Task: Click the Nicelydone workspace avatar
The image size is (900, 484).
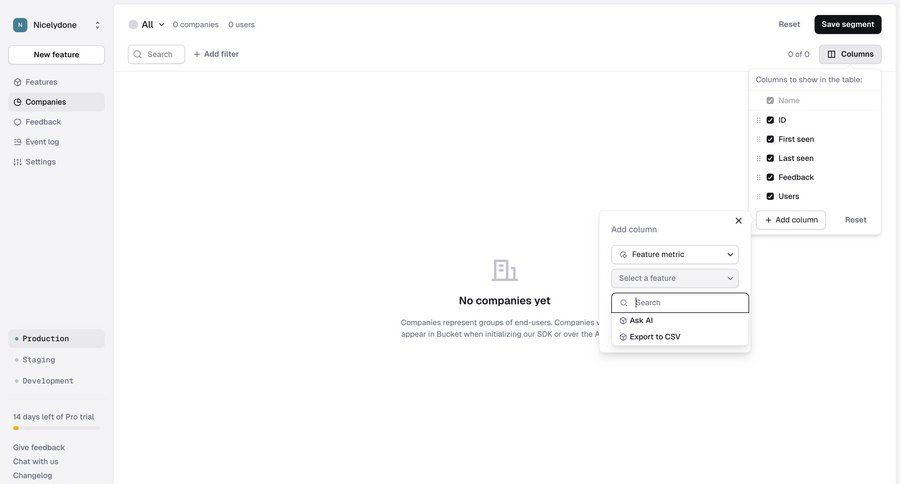Action: tap(20, 25)
